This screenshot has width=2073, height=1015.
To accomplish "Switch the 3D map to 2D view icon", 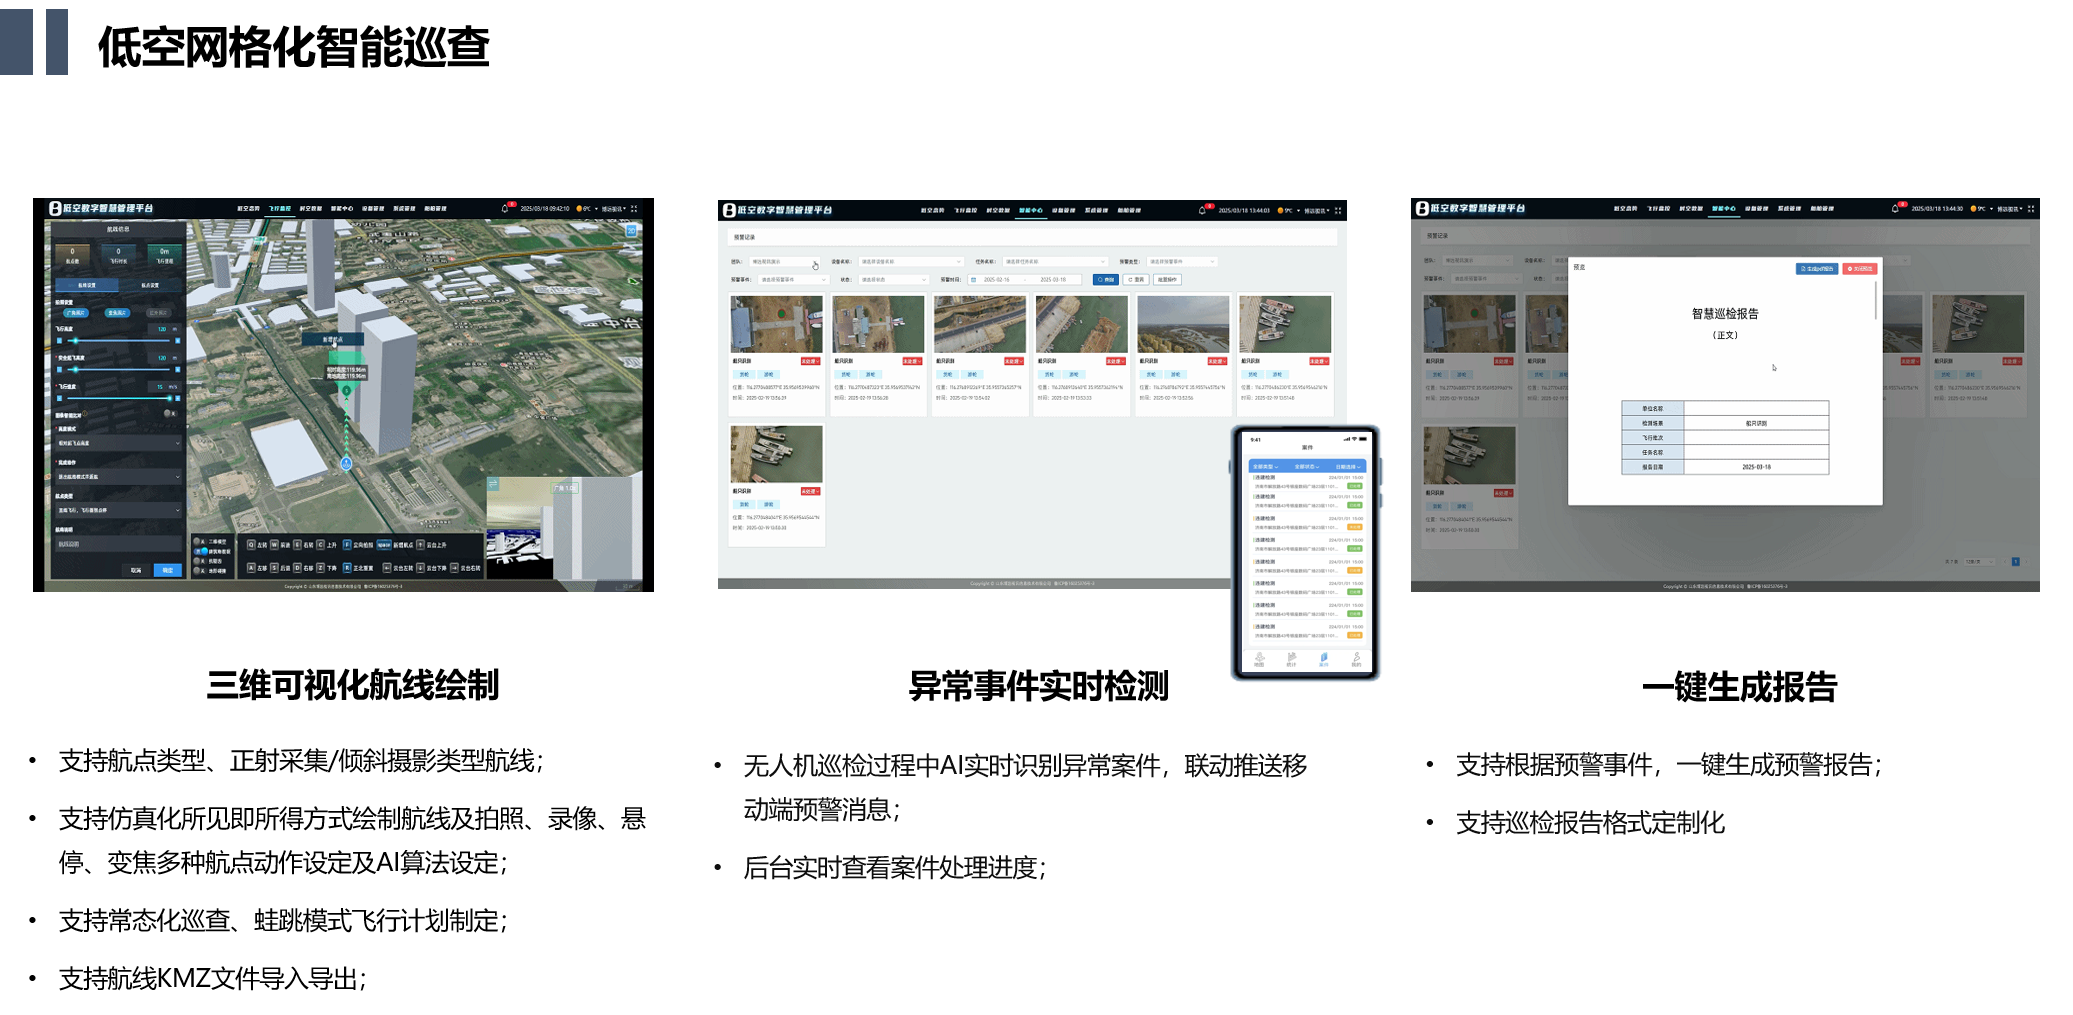I will [631, 230].
